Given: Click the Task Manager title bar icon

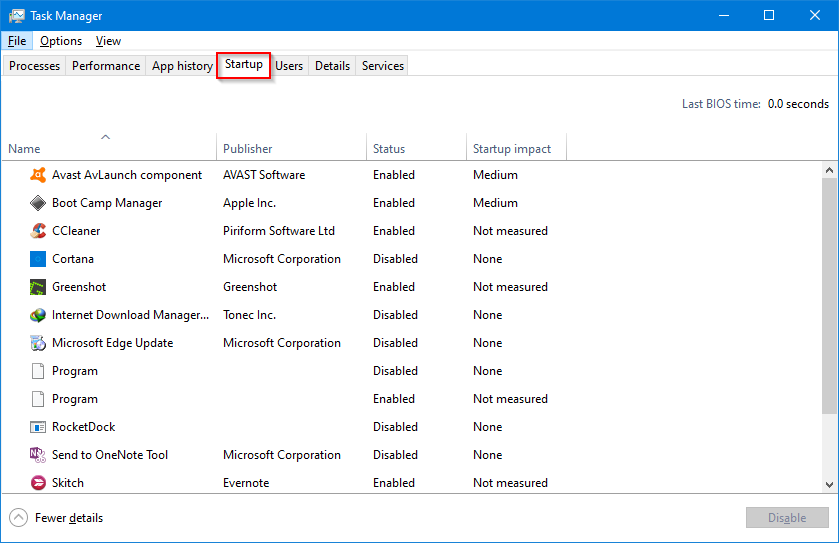Looking at the screenshot, I should tap(17, 16).
